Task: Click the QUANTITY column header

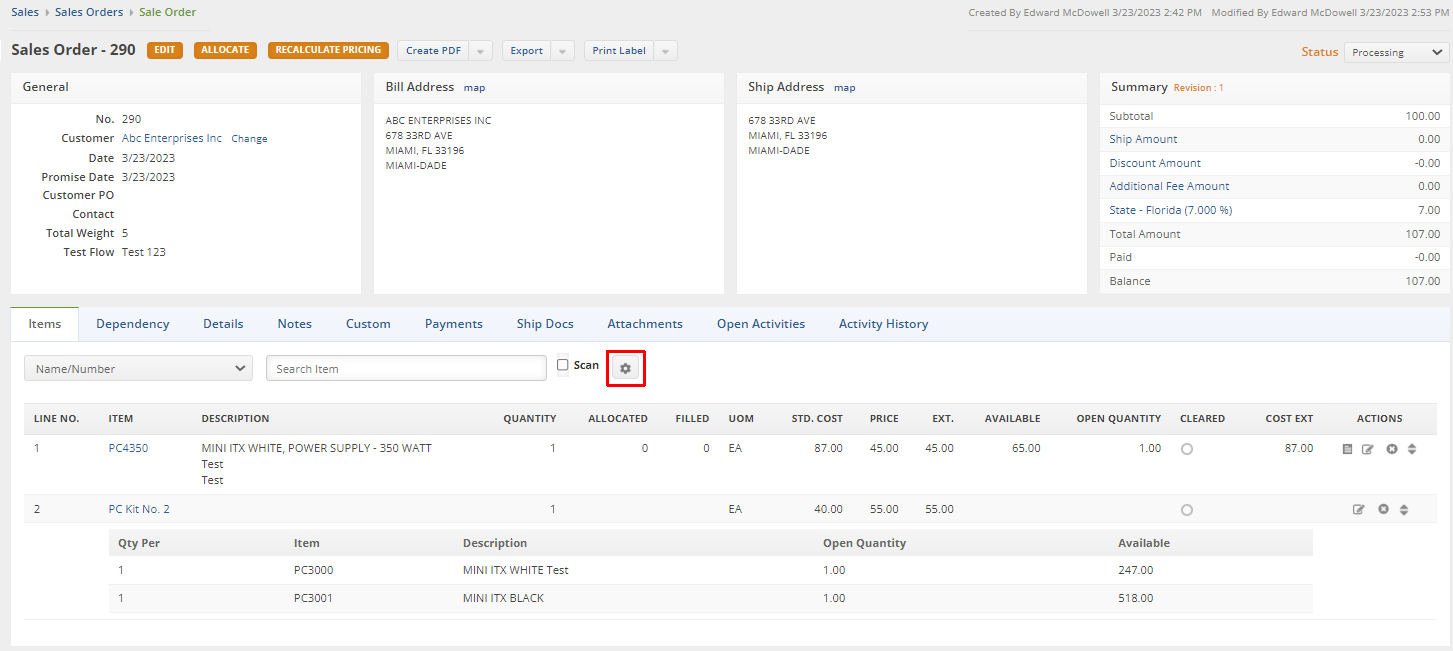Action: (x=530, y=419)
